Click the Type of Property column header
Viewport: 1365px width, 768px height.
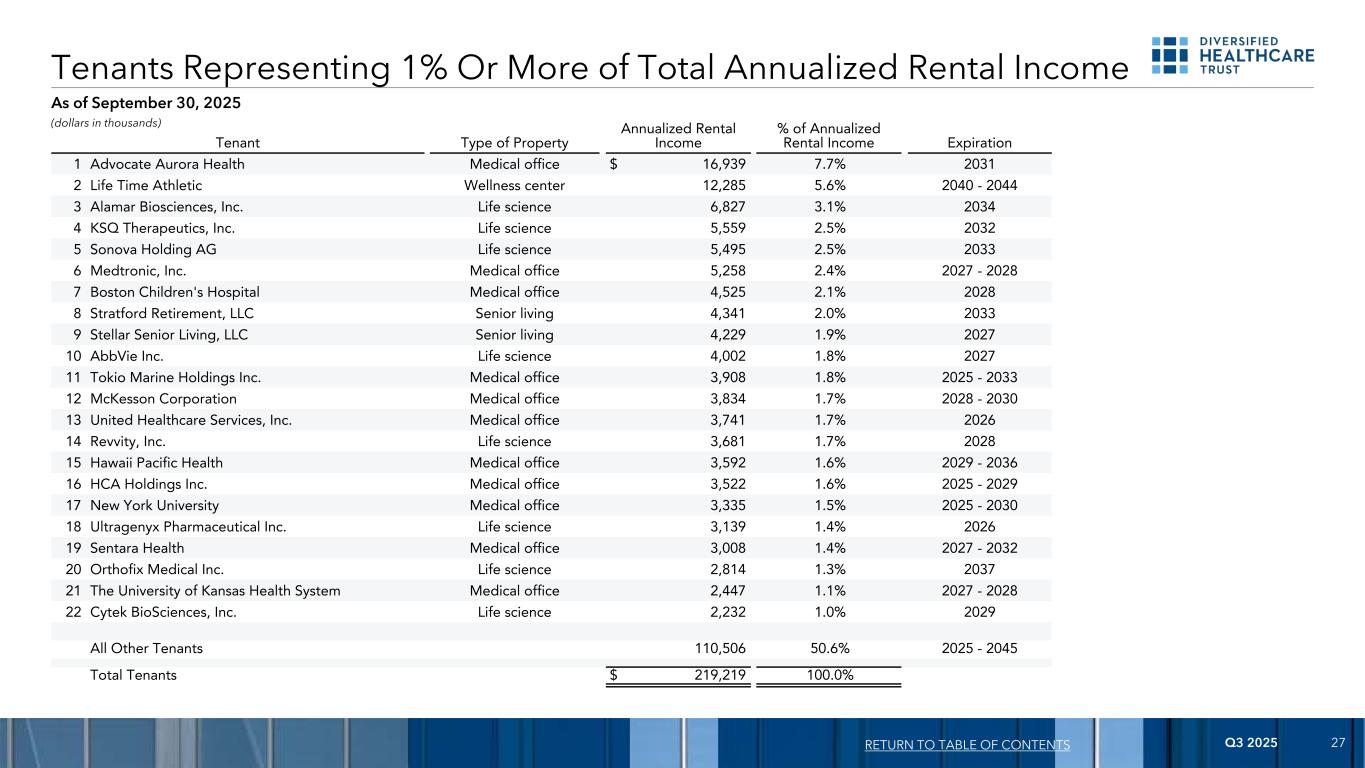point(514,143)
